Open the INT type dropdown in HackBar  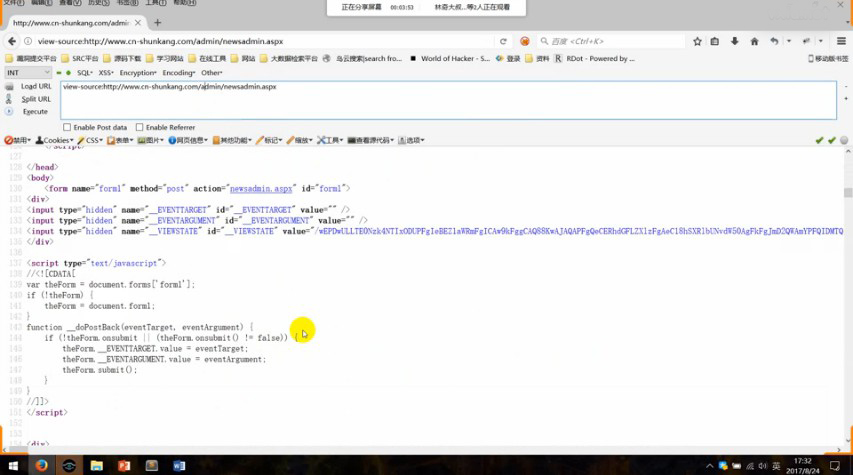click(x=27, y=73)
